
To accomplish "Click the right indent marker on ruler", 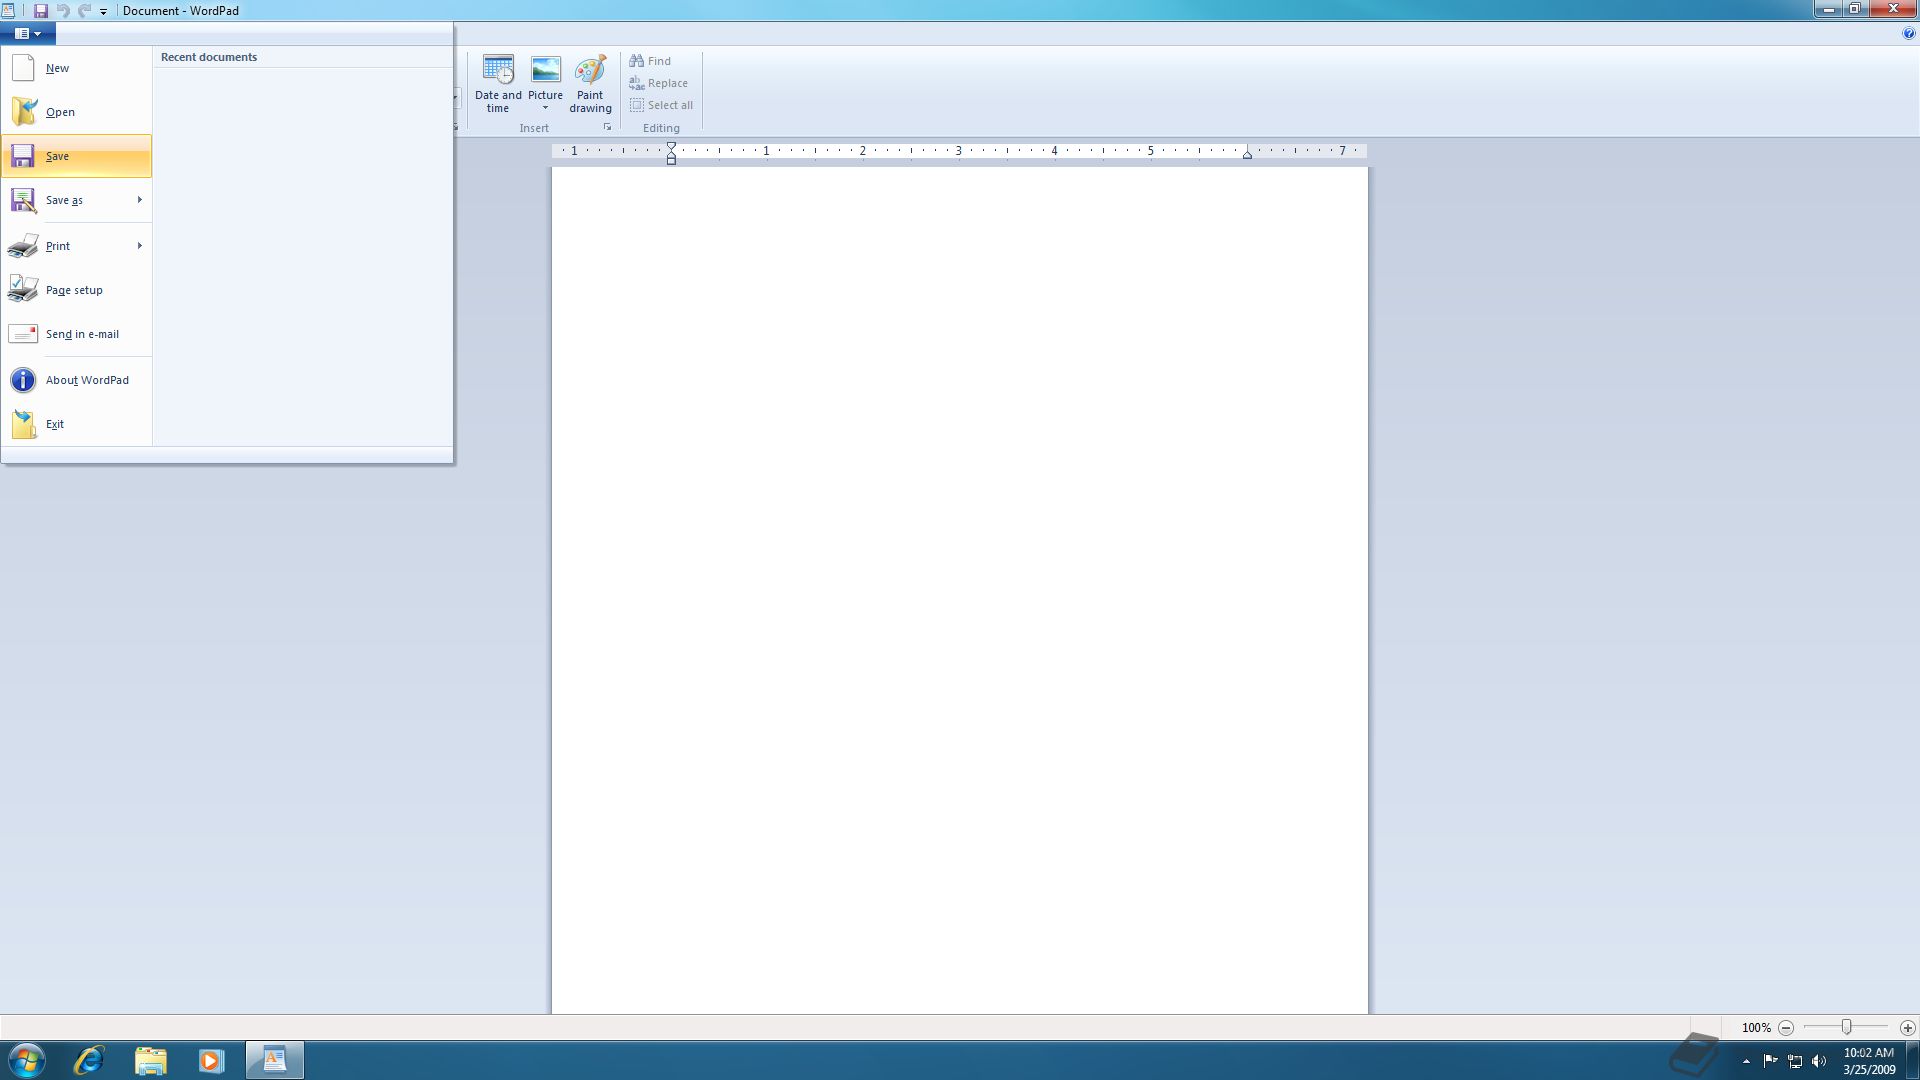I will [x=1247, y=155].
